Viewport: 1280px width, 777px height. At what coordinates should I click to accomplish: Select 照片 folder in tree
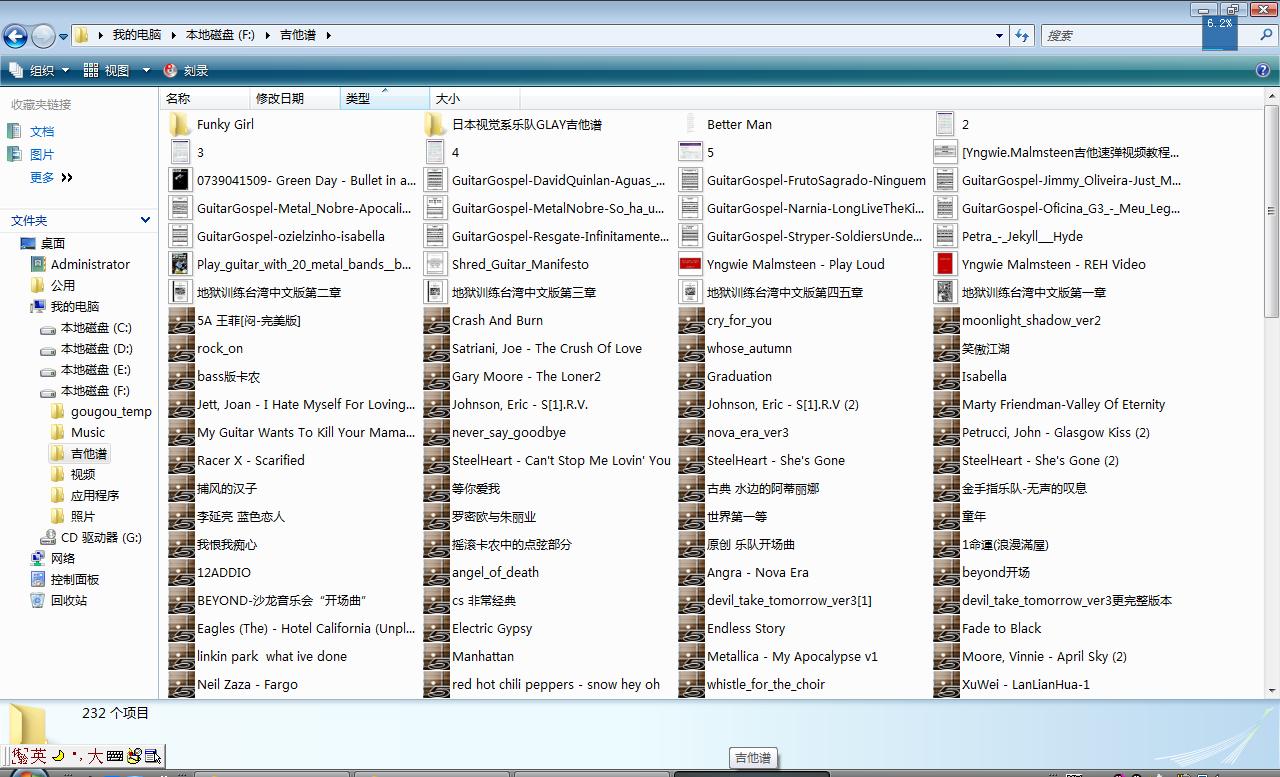tap(73, 516)
